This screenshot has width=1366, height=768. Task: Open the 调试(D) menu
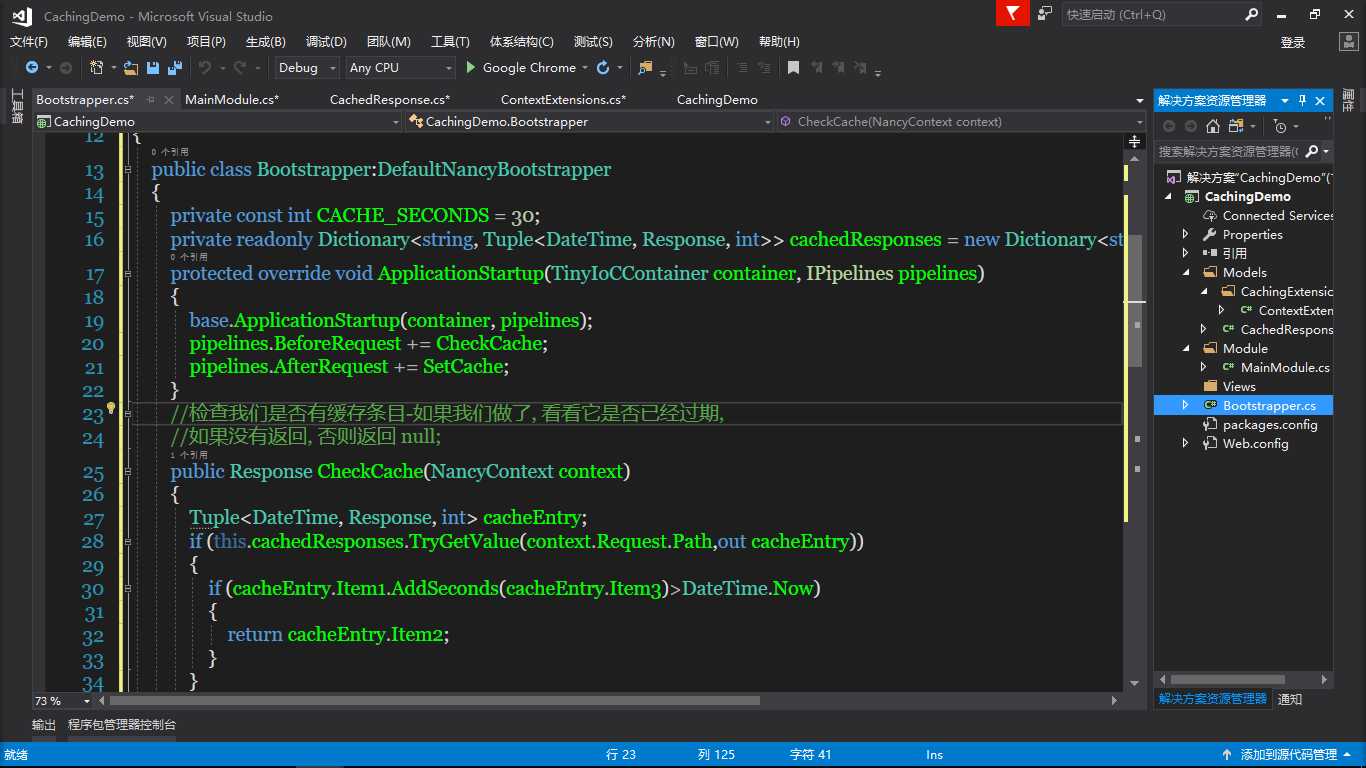(x=326, y=42)
